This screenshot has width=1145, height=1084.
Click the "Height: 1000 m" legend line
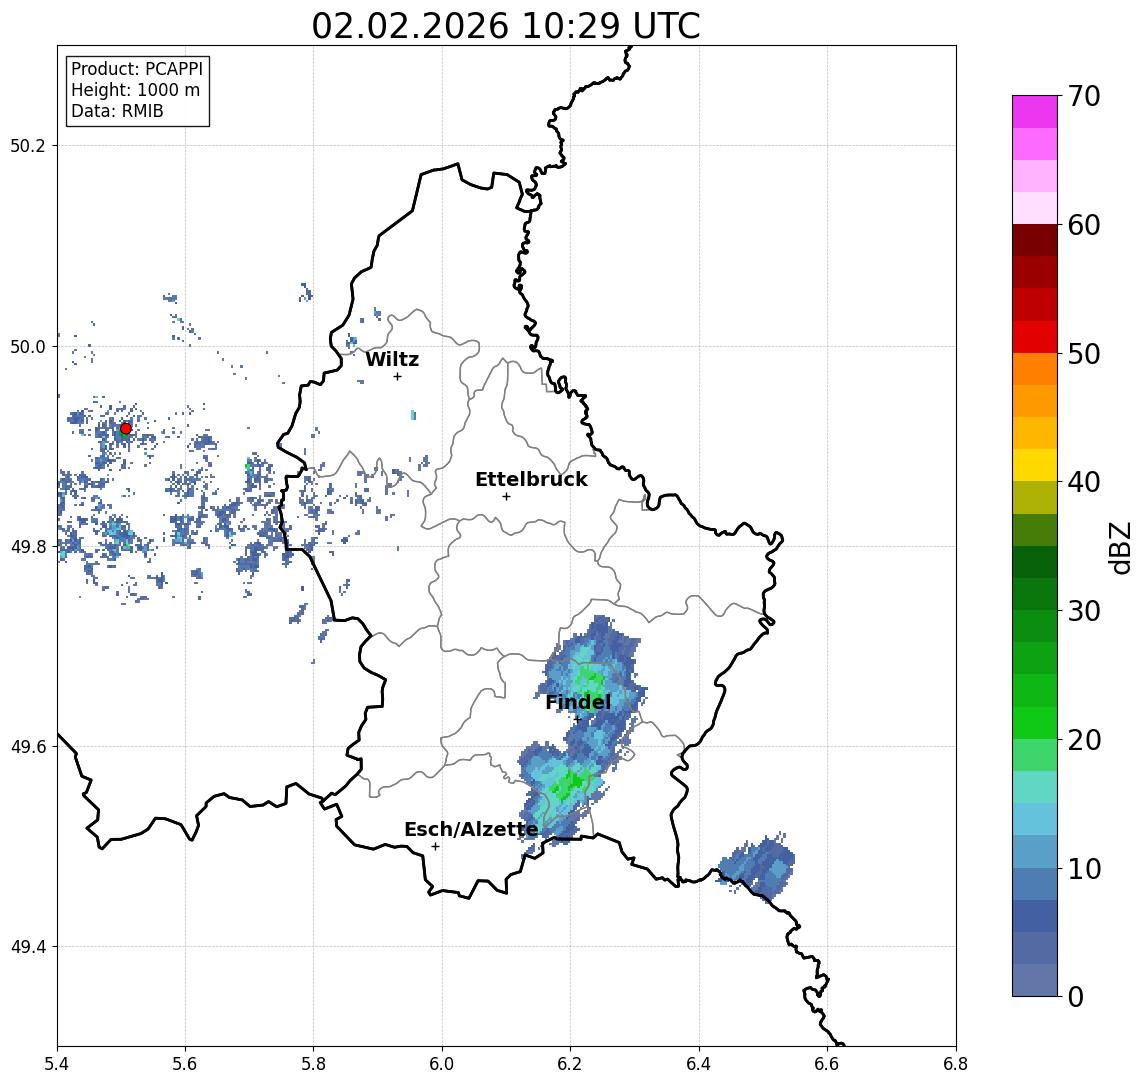(135, 90)
